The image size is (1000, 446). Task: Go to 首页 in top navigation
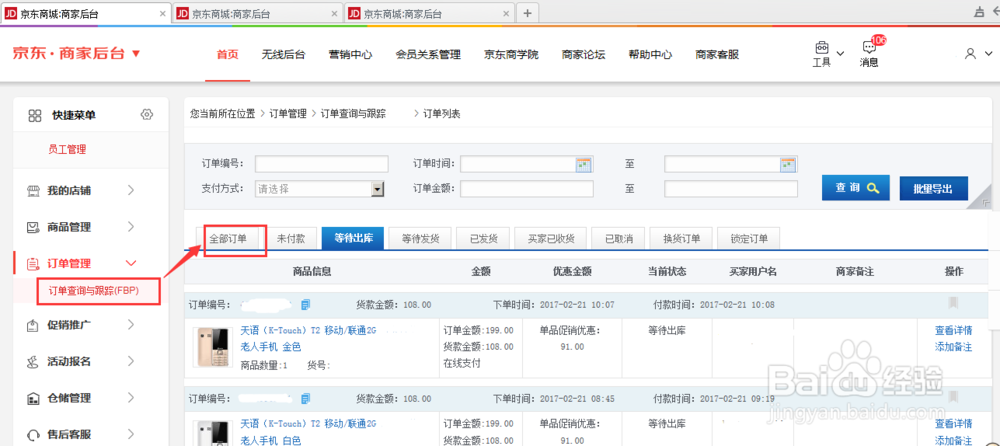227,55
